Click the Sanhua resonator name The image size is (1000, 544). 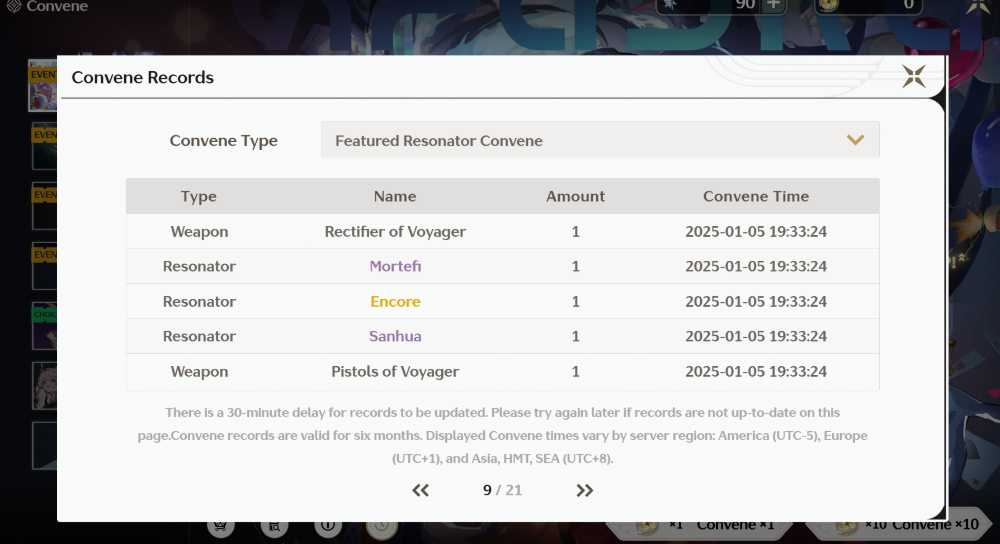(x=395, y=336)
